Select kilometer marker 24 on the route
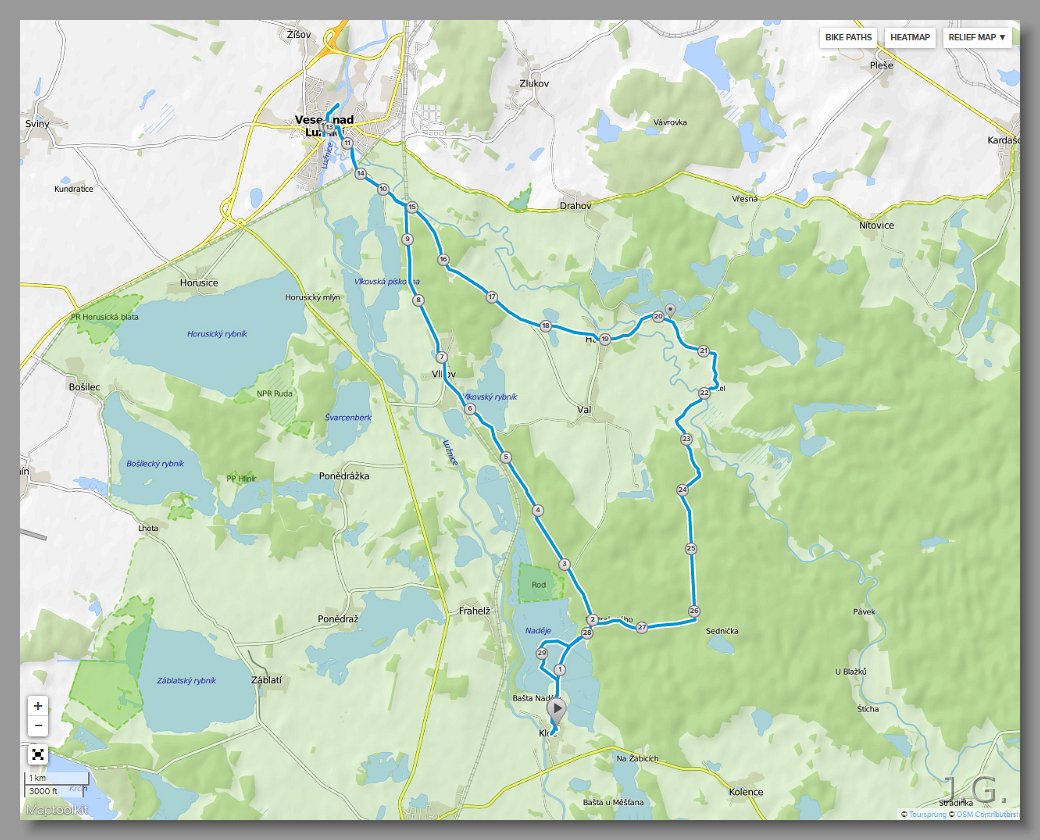This screenshot has height=840, width=1040. pos(682,490)
